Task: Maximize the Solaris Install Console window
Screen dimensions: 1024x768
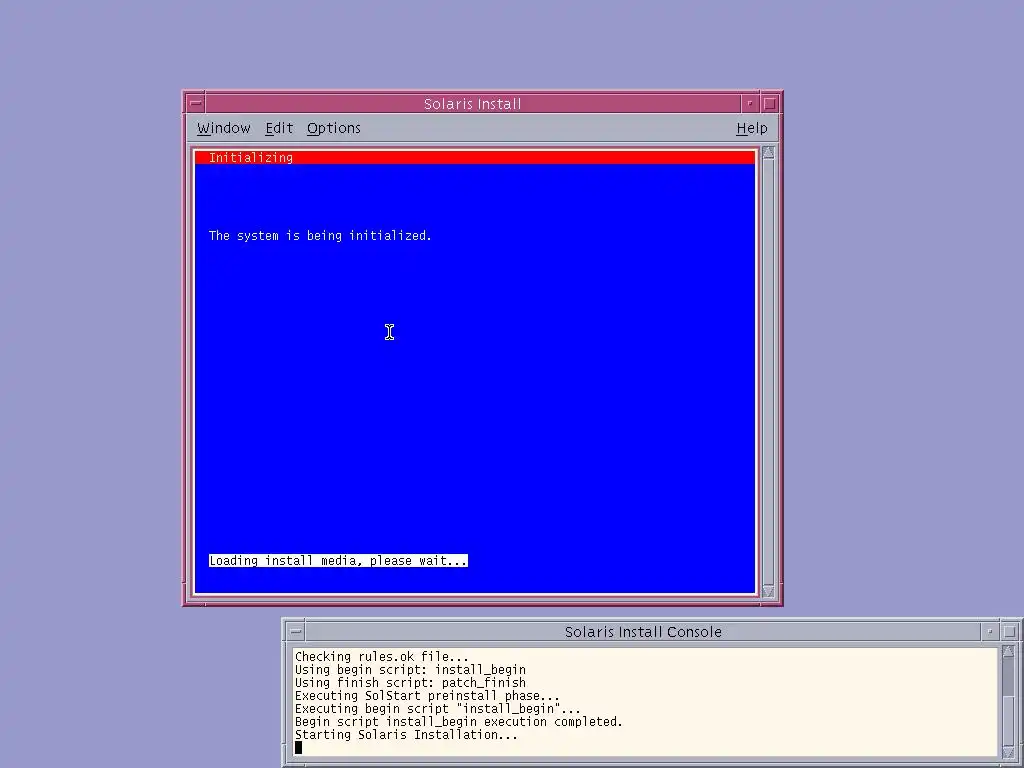Action: point(1010,632)
